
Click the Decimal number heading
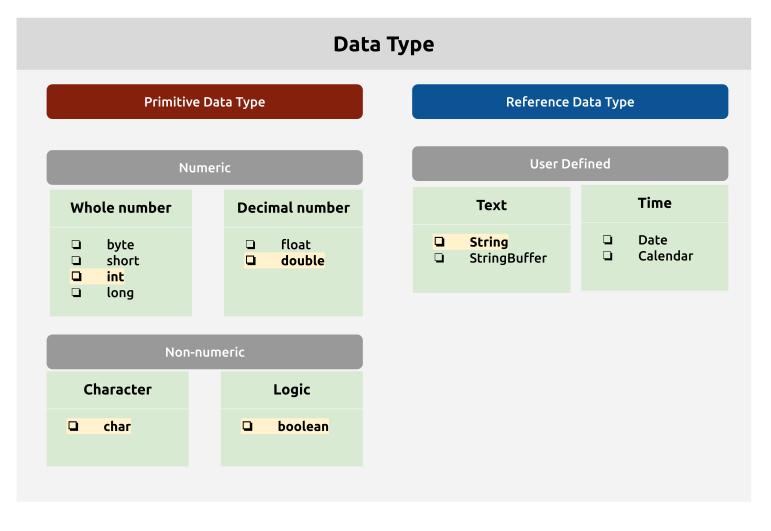(x=293, y=208)
